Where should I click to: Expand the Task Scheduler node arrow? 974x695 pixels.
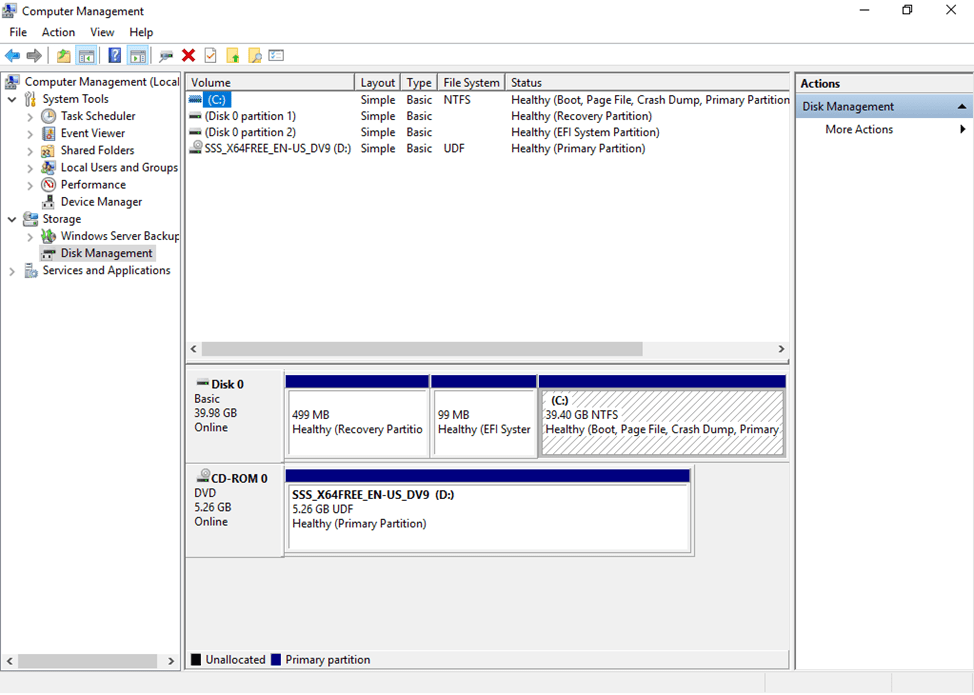coord(30,117)
